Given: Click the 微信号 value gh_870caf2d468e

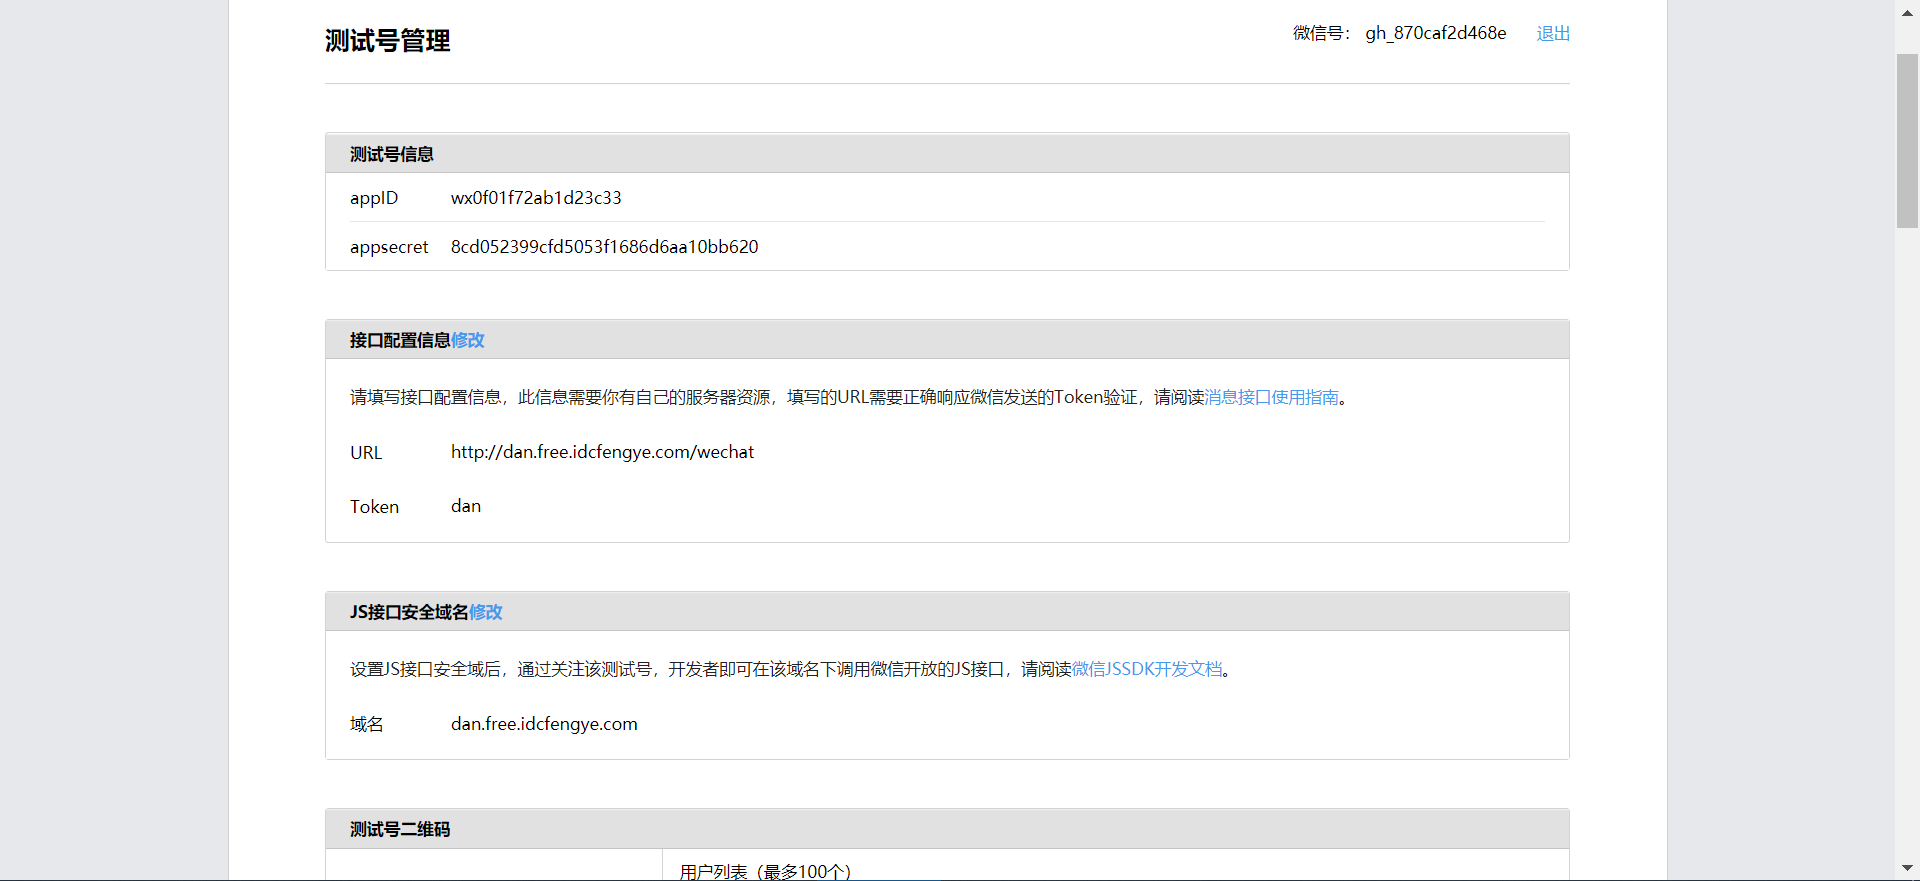Looking at the screenshot, I should 1436,33.
